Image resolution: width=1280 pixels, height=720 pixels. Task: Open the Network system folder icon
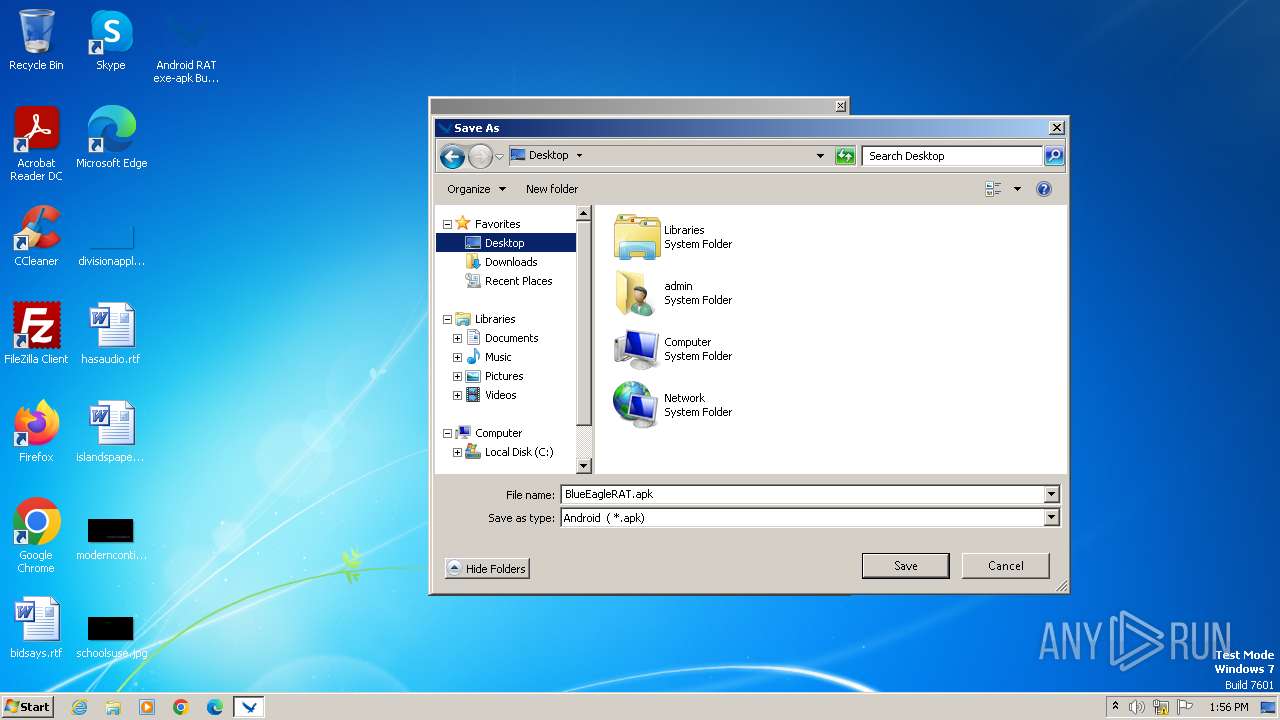click(x=637, y=405)
